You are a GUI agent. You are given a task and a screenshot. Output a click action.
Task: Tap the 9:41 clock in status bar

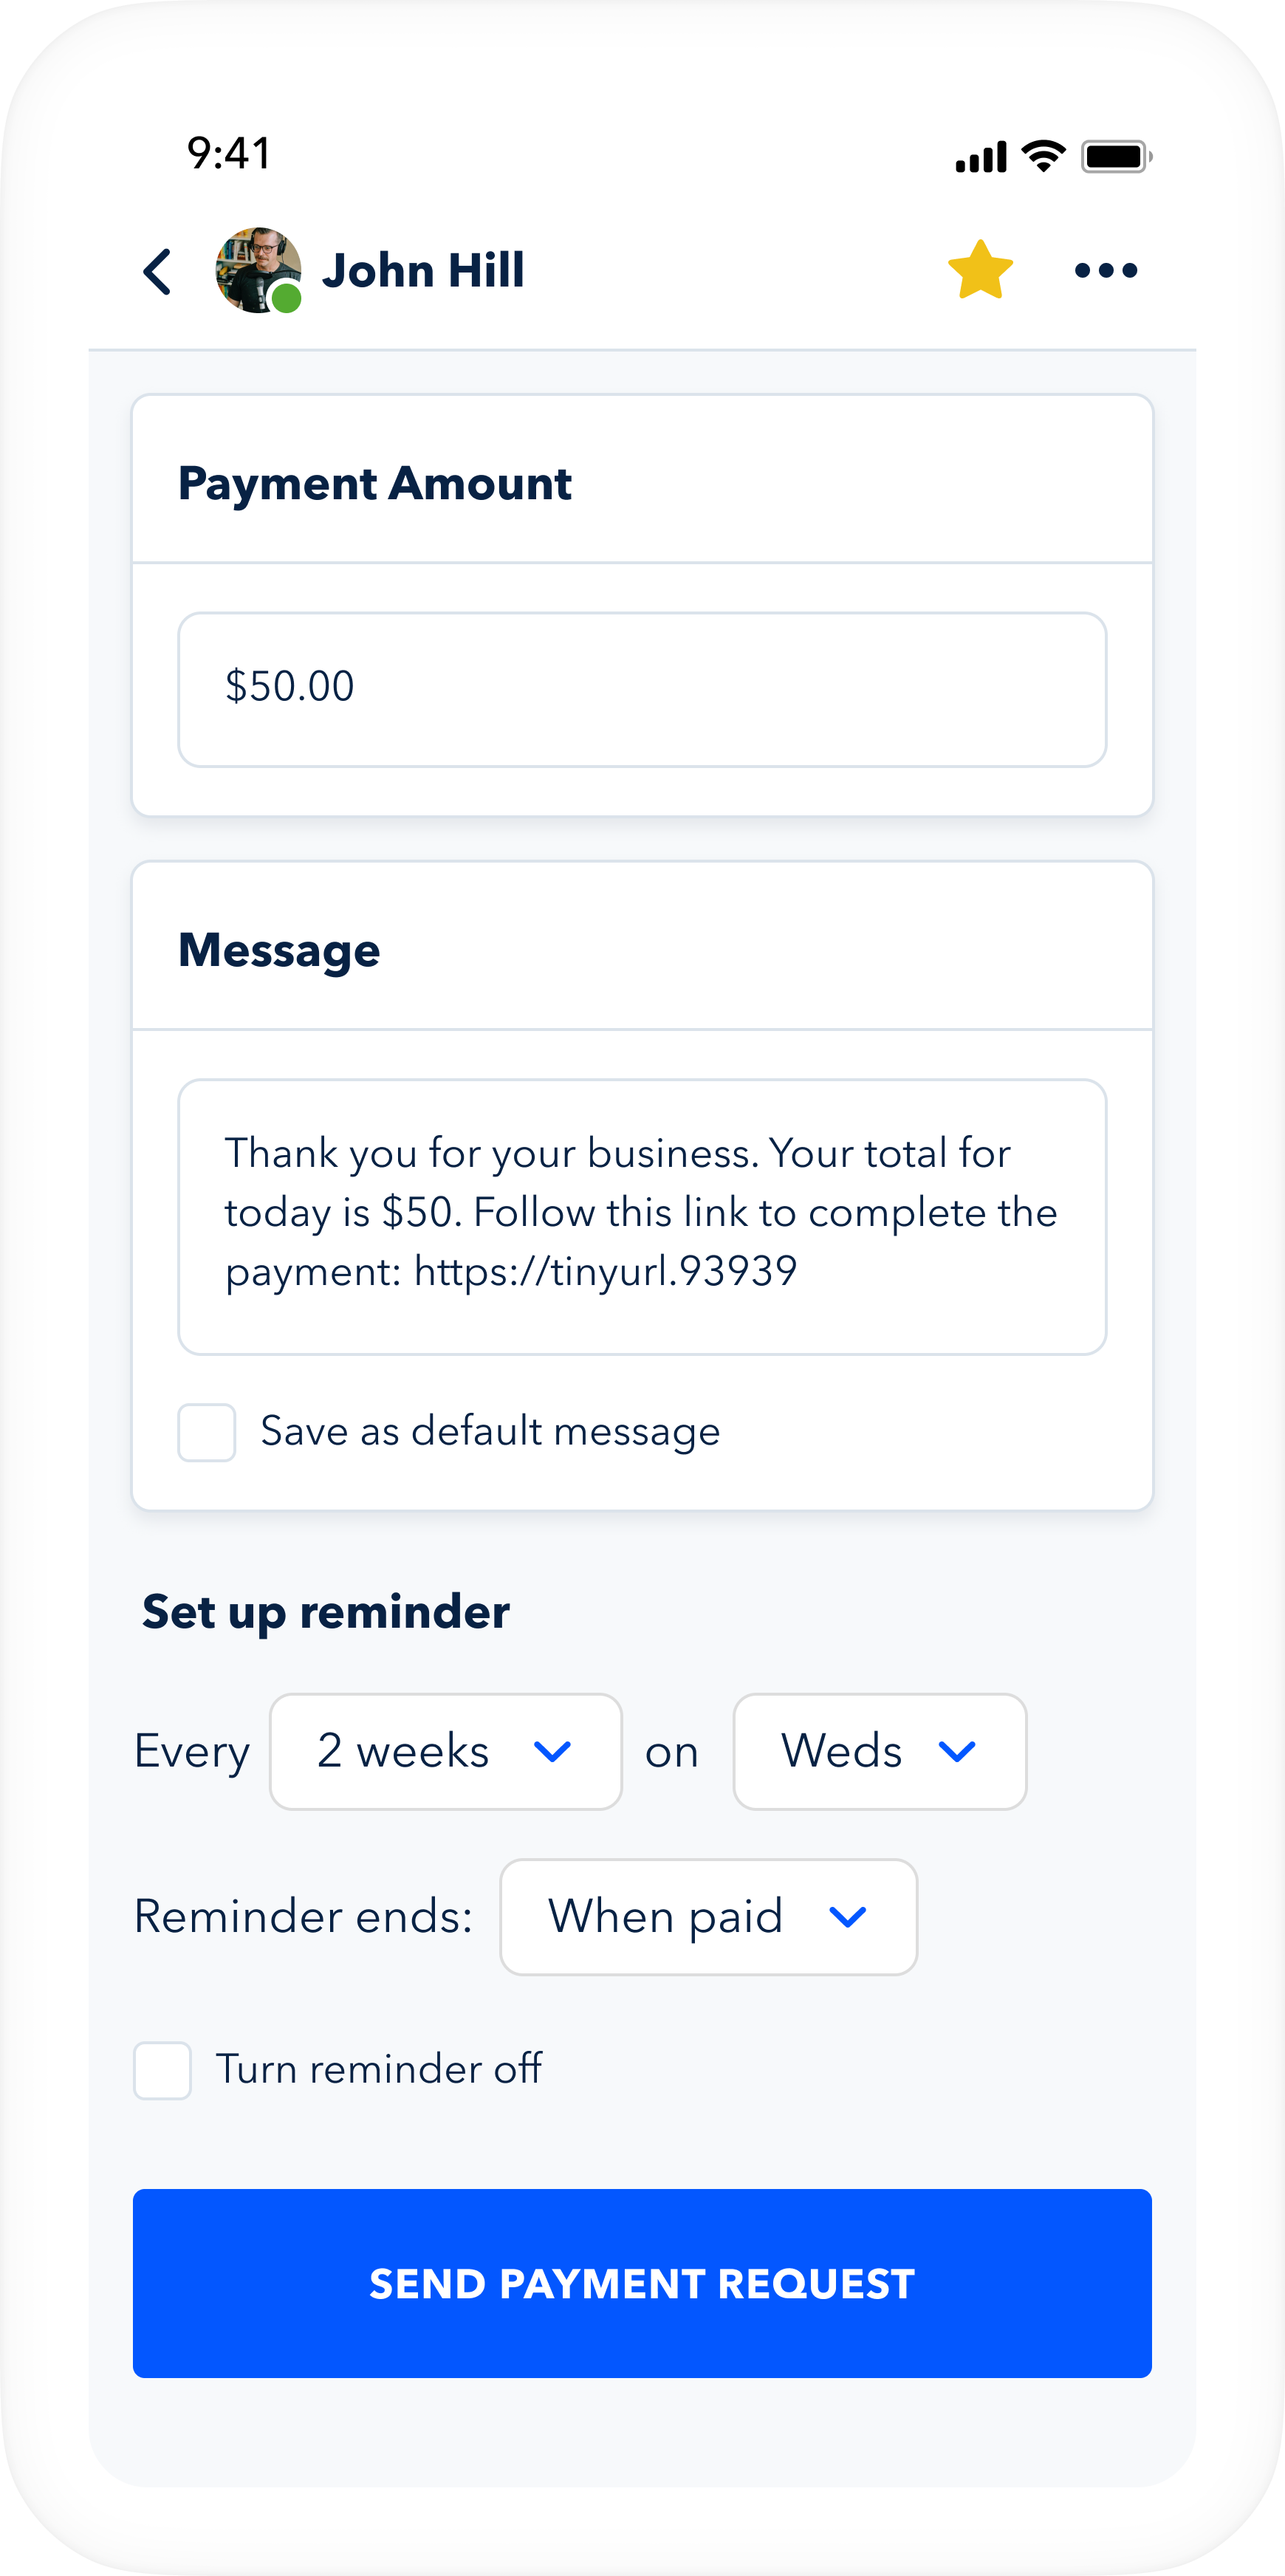pos(229,154)
